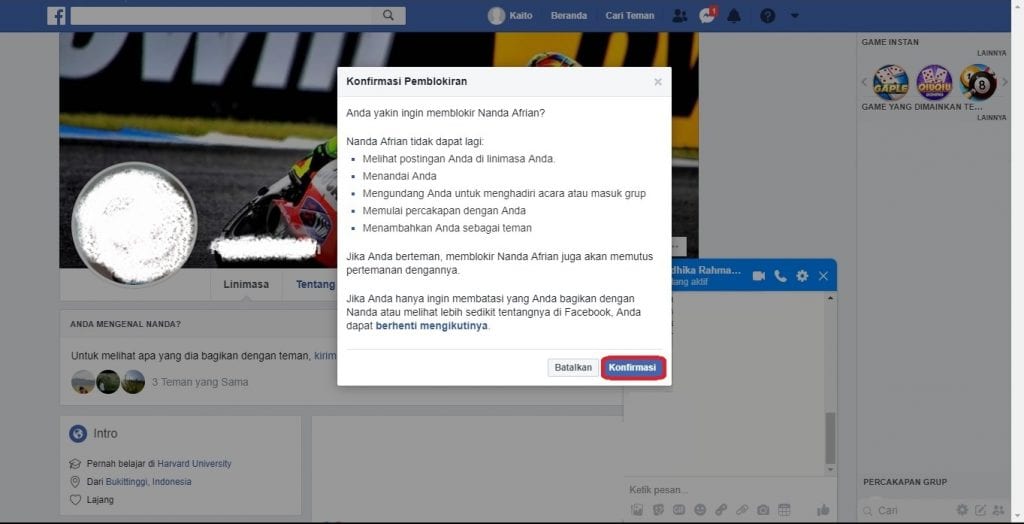Viewport: 1024px width, 524px height.
Task: Open the chat sidebar options gear icon
Action: tap(962, 510)
